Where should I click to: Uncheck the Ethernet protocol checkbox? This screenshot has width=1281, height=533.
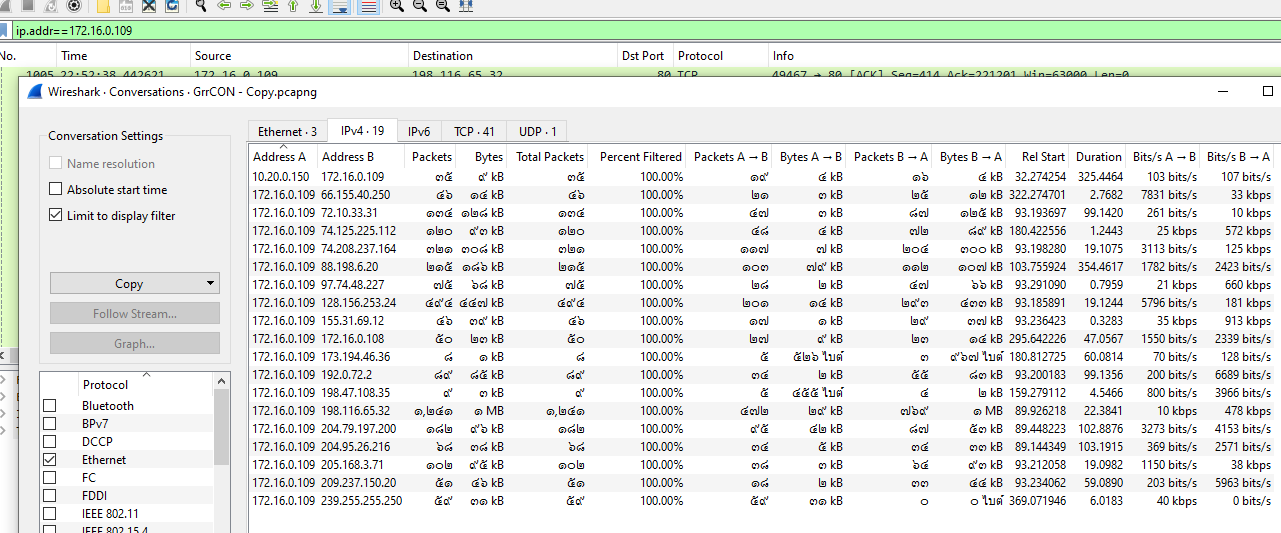click(x=50, y=460)
